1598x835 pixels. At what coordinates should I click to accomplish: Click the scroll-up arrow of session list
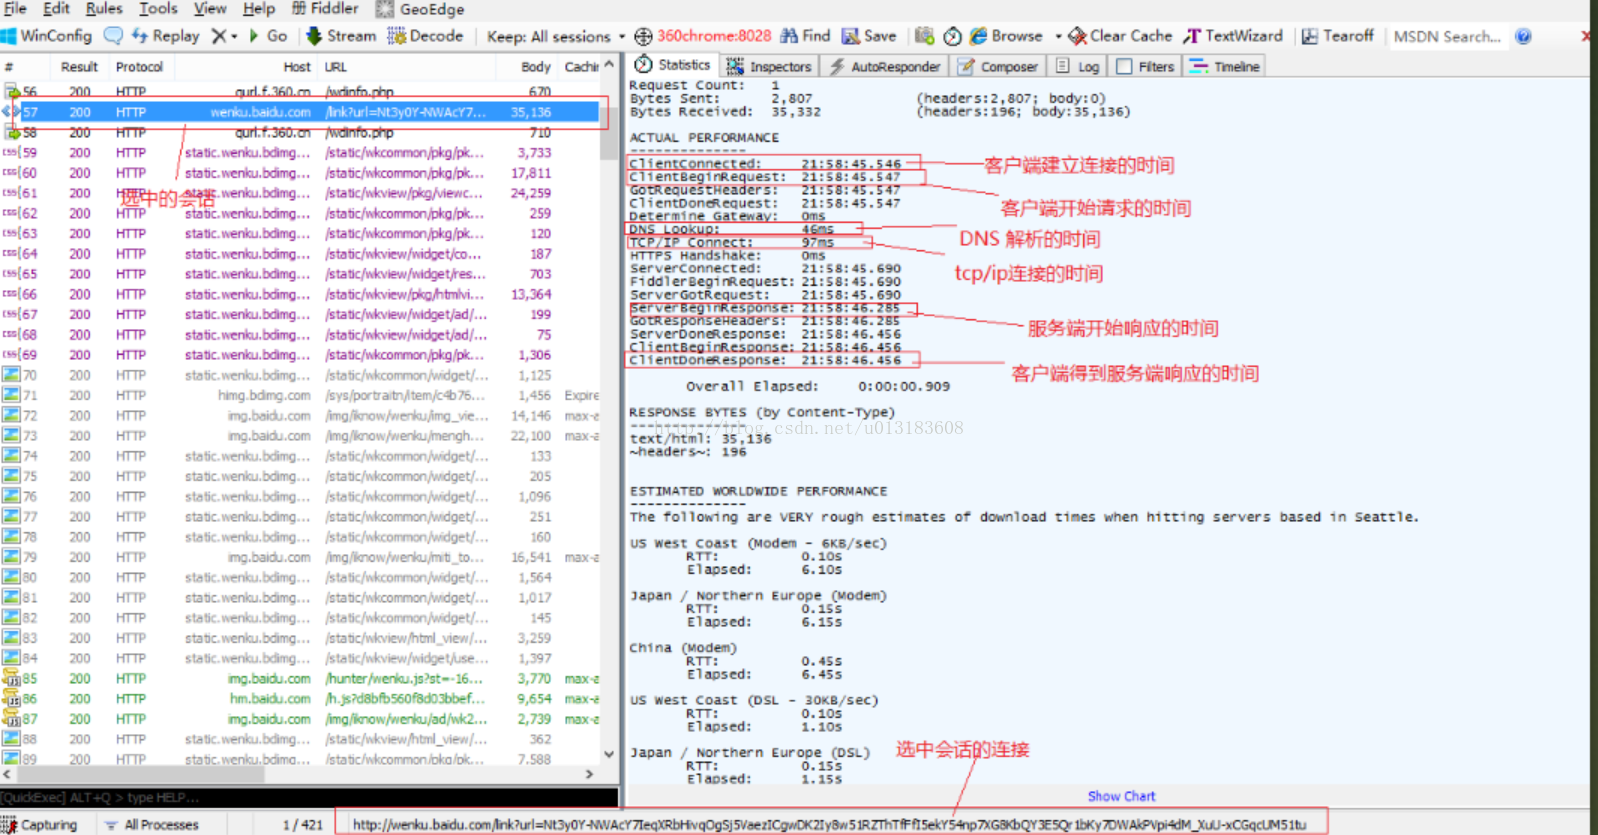tap(609, 65)
